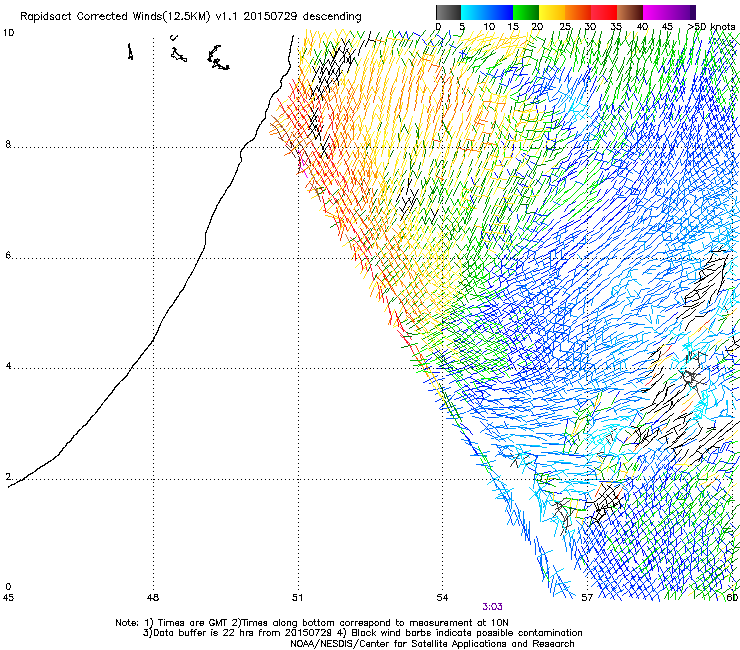Click the longitude label '45' at bottom

click(8, 598)
